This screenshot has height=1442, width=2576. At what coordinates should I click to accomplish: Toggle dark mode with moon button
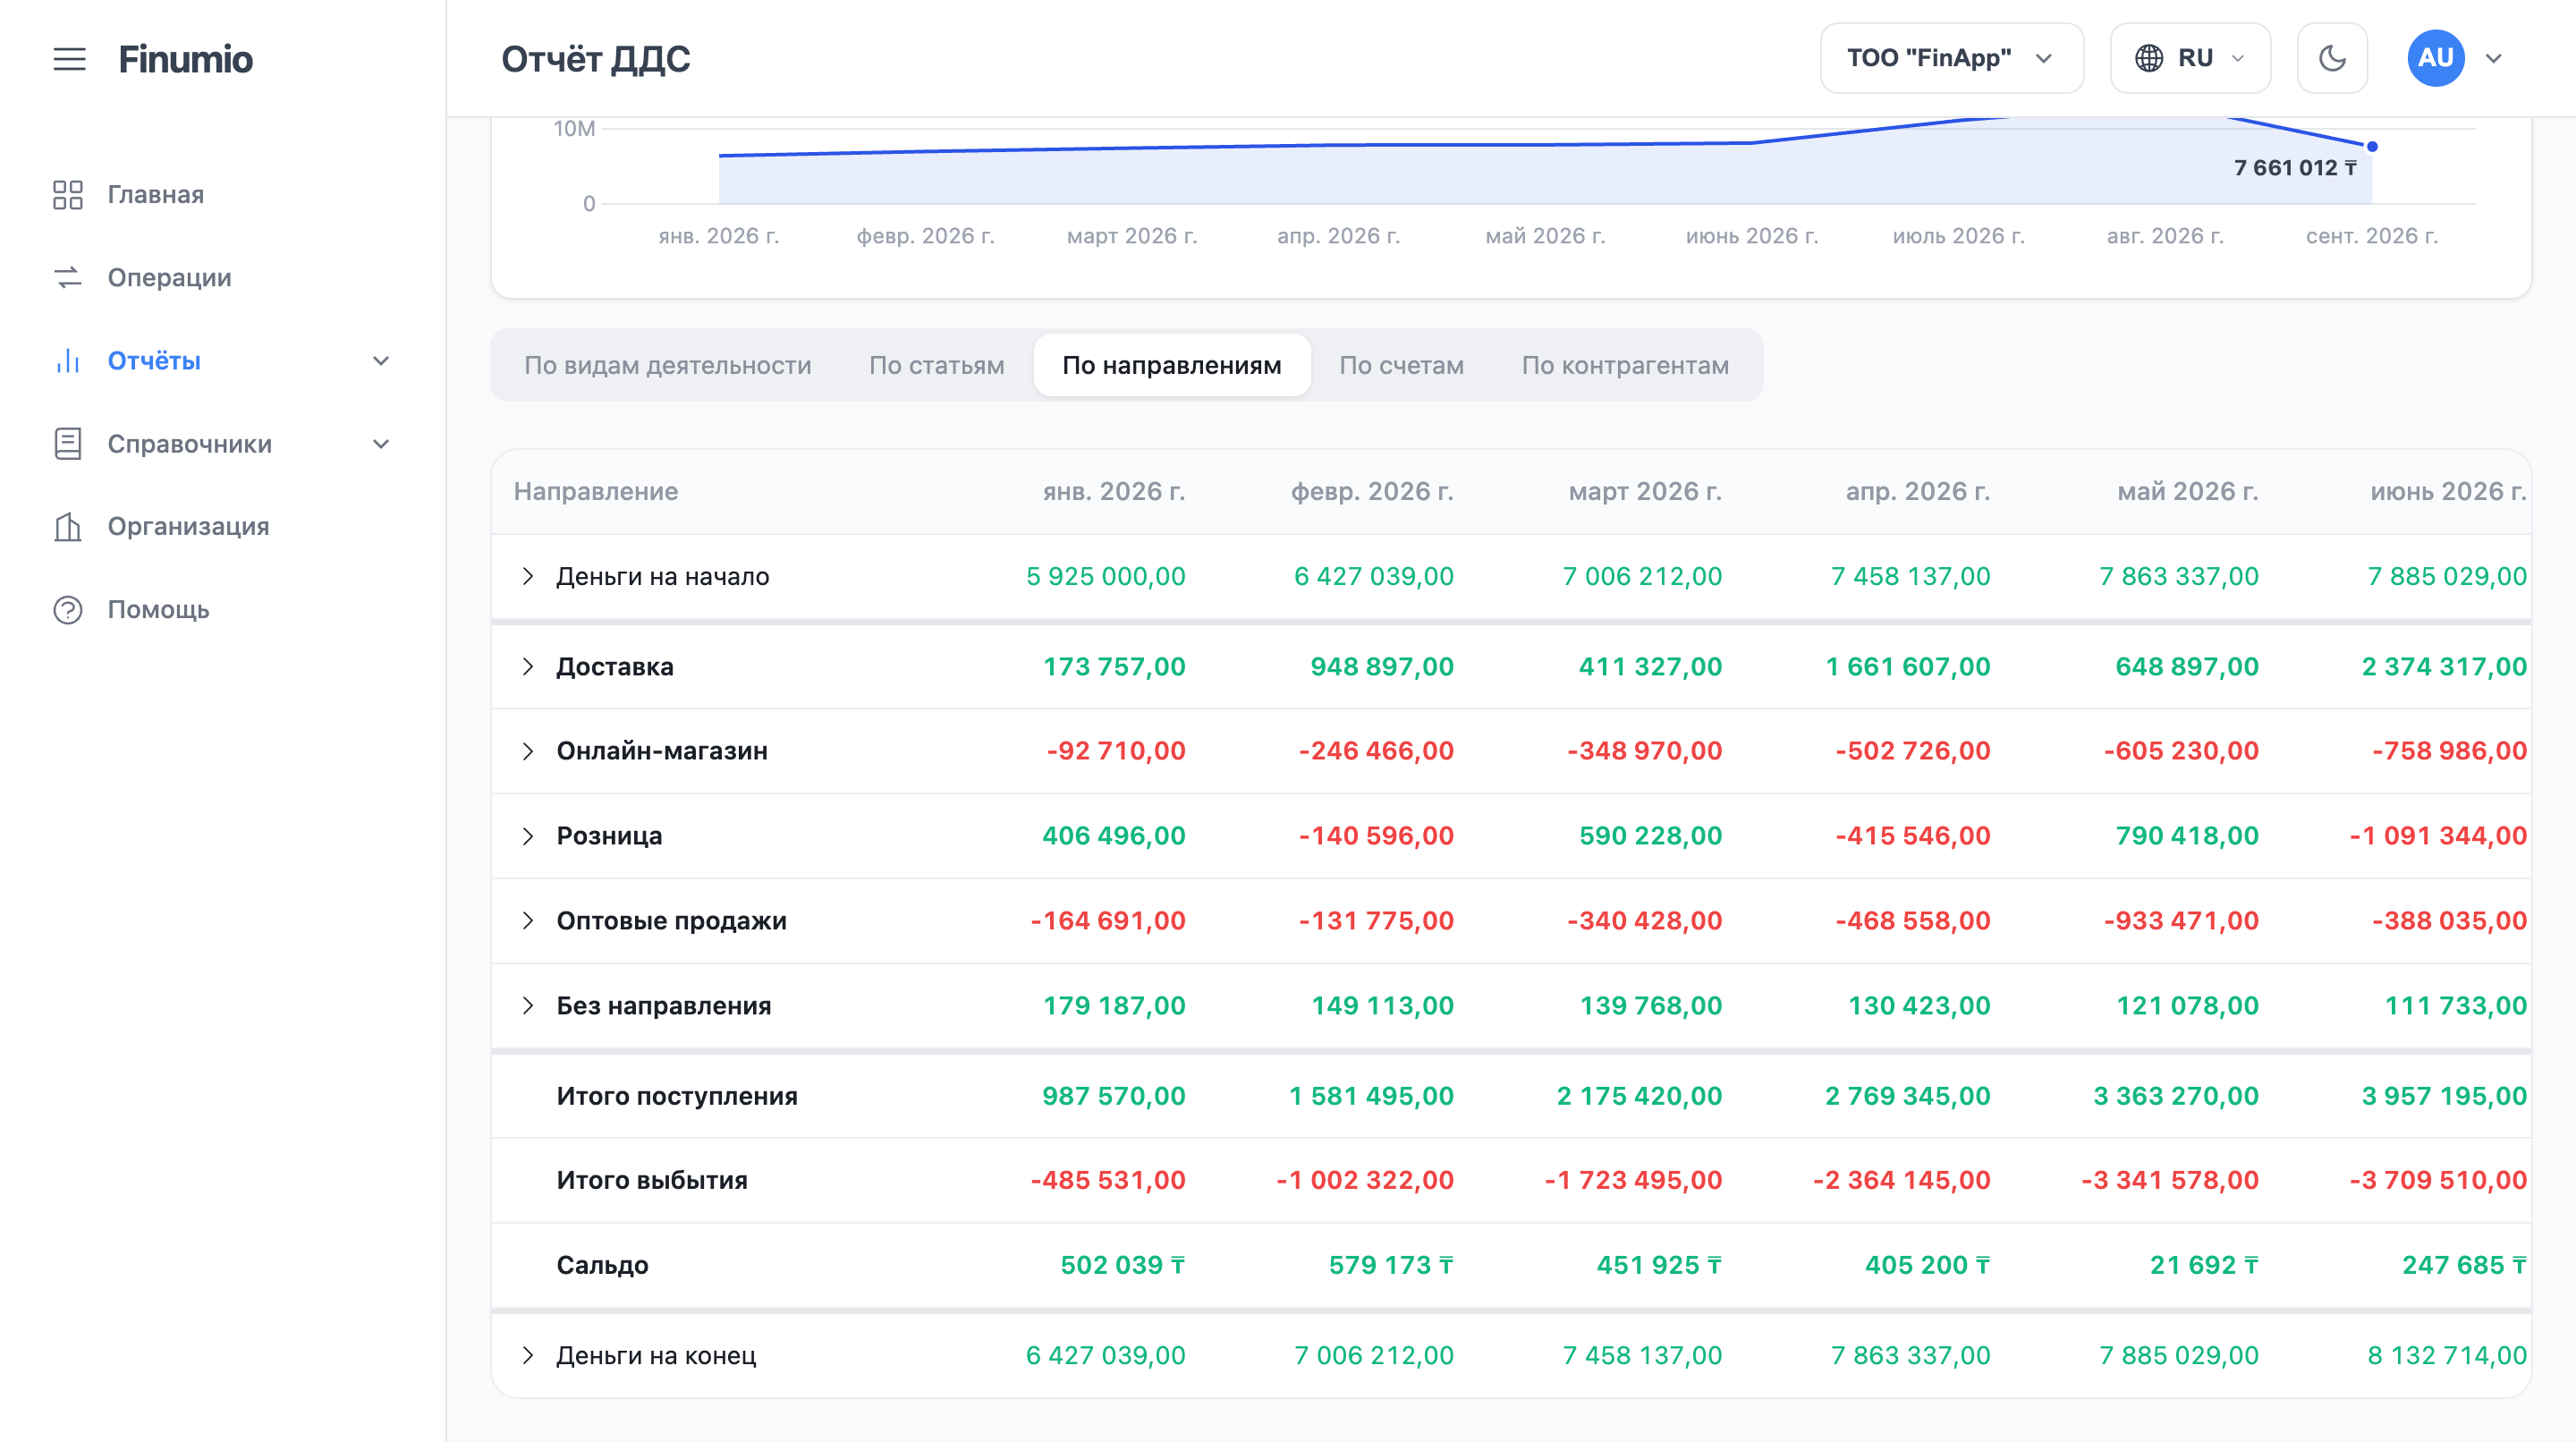point(2332,58)
